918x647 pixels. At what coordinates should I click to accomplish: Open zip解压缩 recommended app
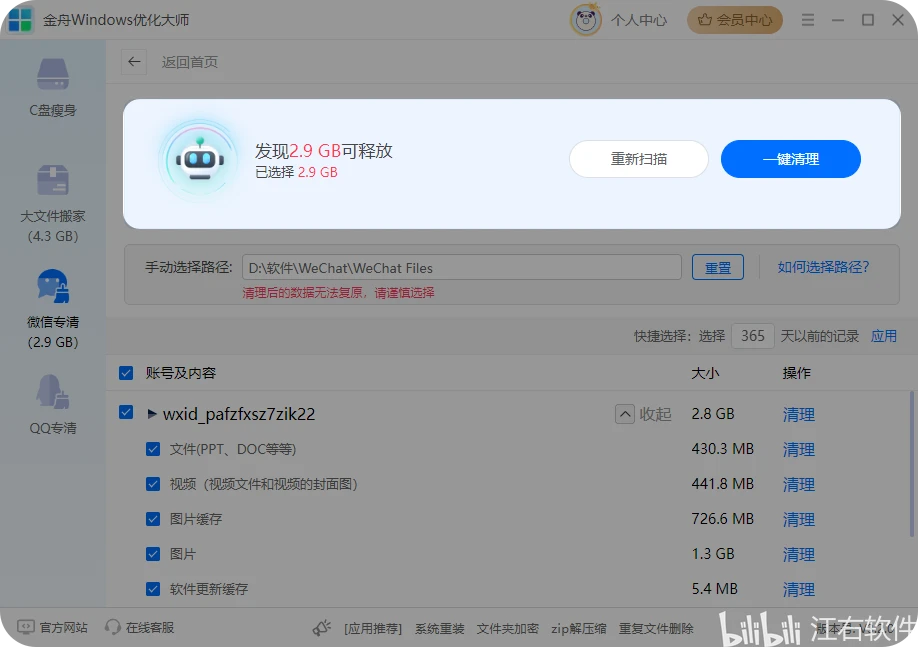(578, 628)
